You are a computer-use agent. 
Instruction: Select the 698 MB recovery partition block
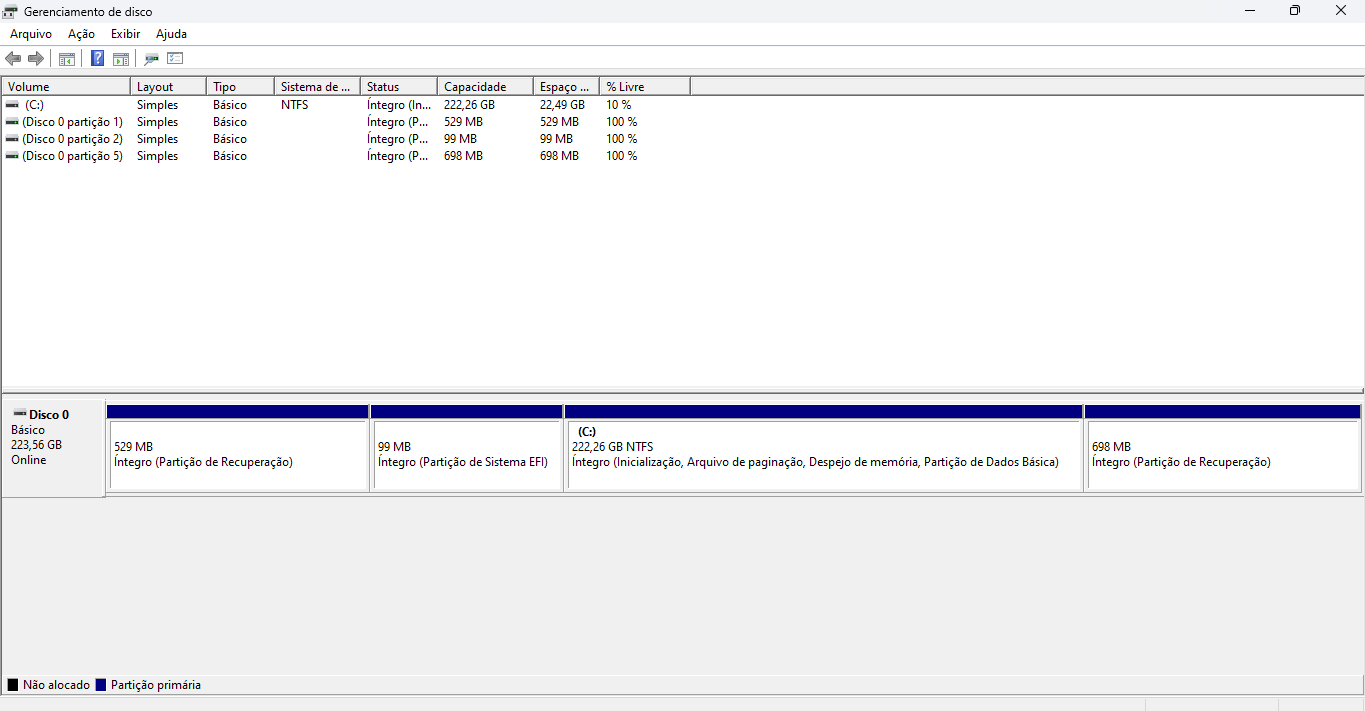[1223, 447]
